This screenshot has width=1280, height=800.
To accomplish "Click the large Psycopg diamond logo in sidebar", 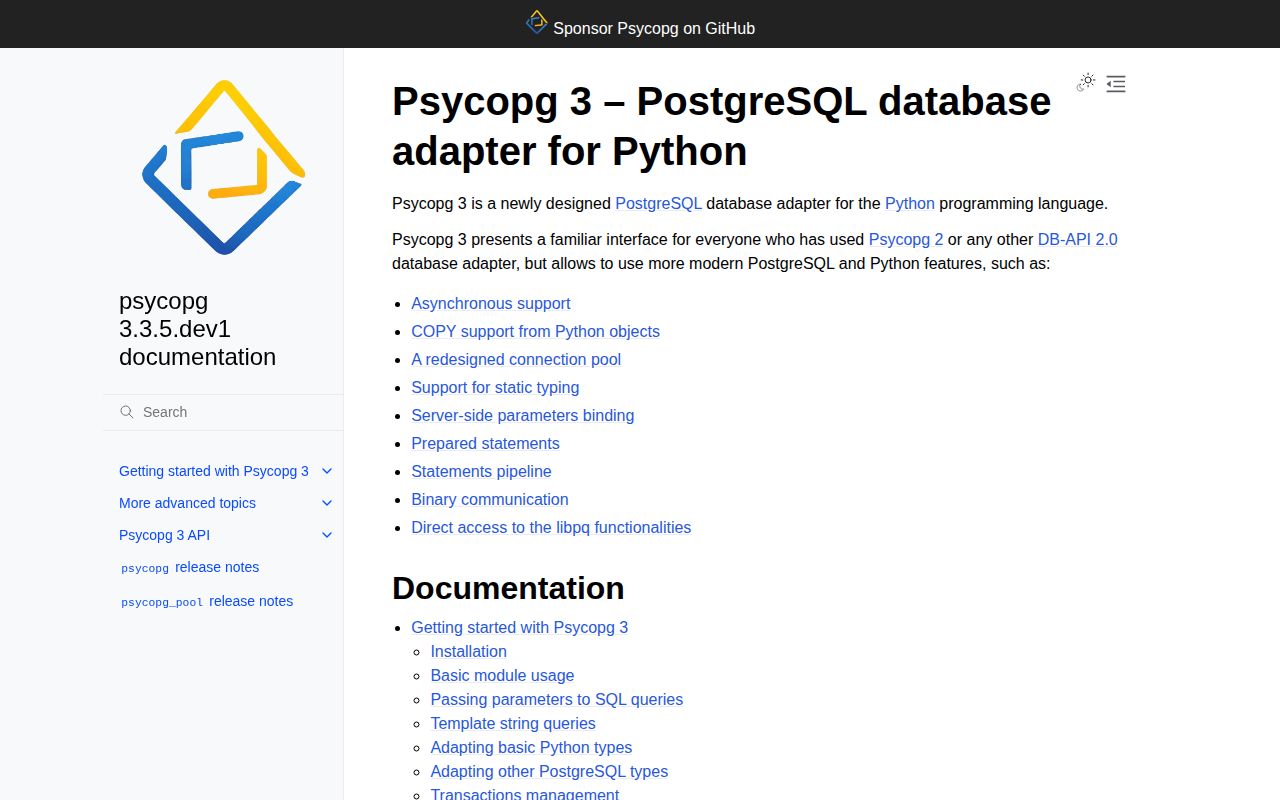I will pyautogui.click(x=223, y=167).
